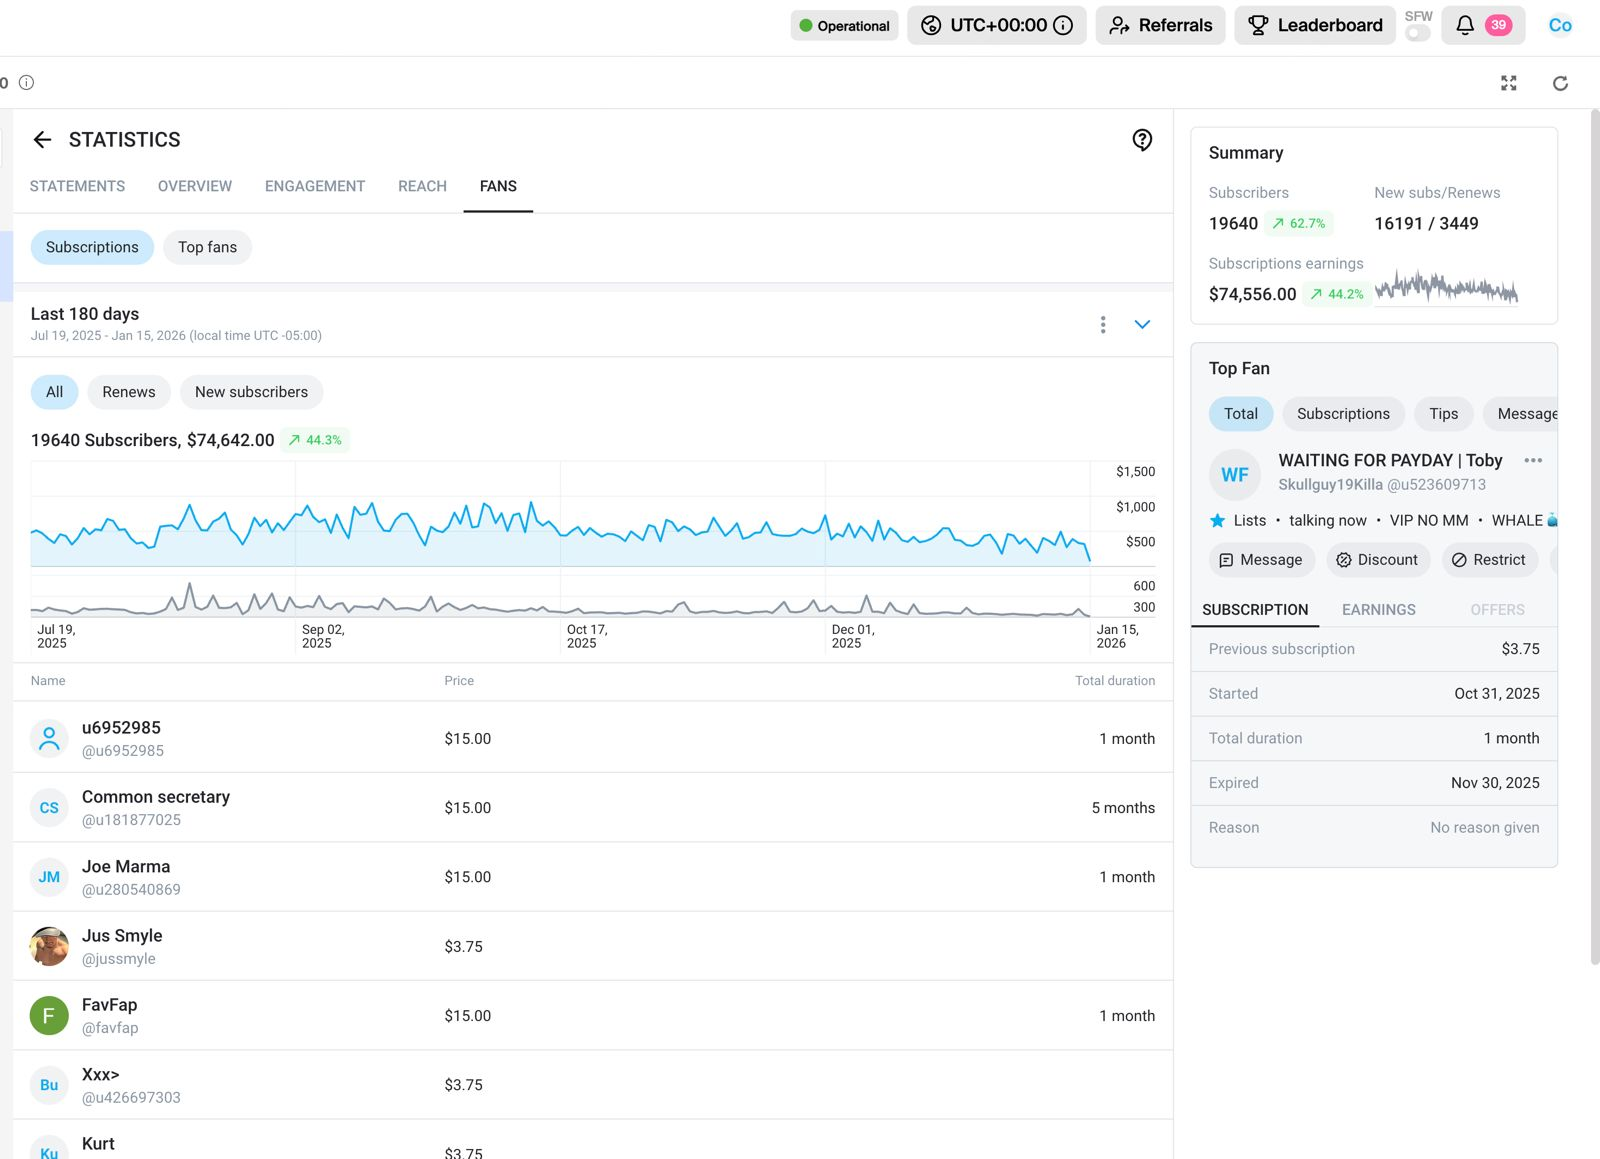The width and height of the screenshot is (1600, 1159).
Task: Open more options for Skullguy19Killa
Action: 1534,461
